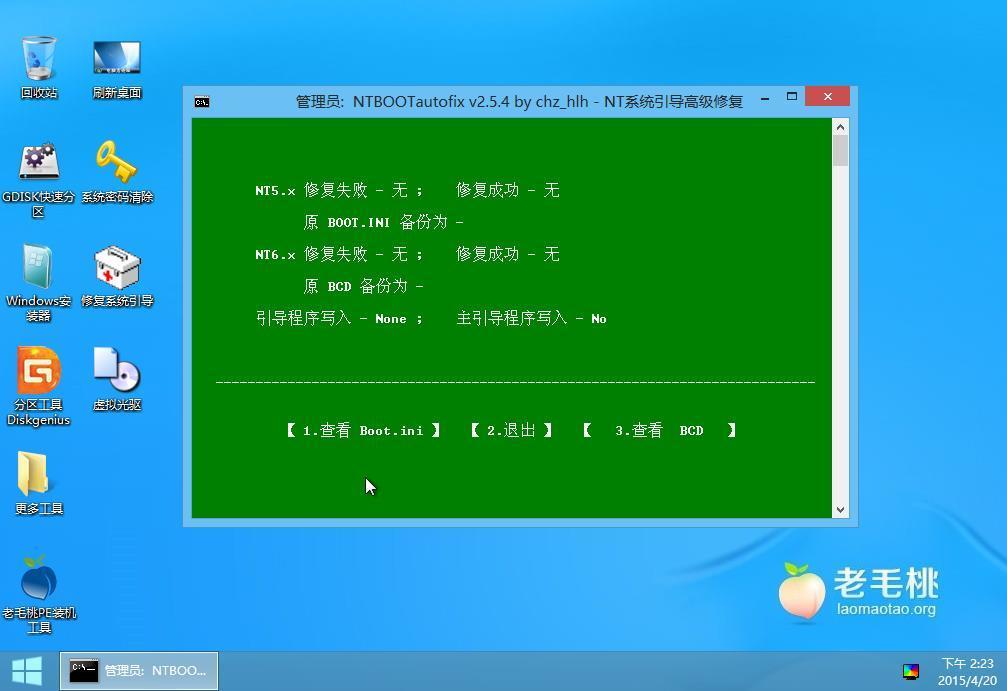Open the Windows安装器 desktop icon
This screenshot has height=691, width=1007.
[x=39, y=283]
